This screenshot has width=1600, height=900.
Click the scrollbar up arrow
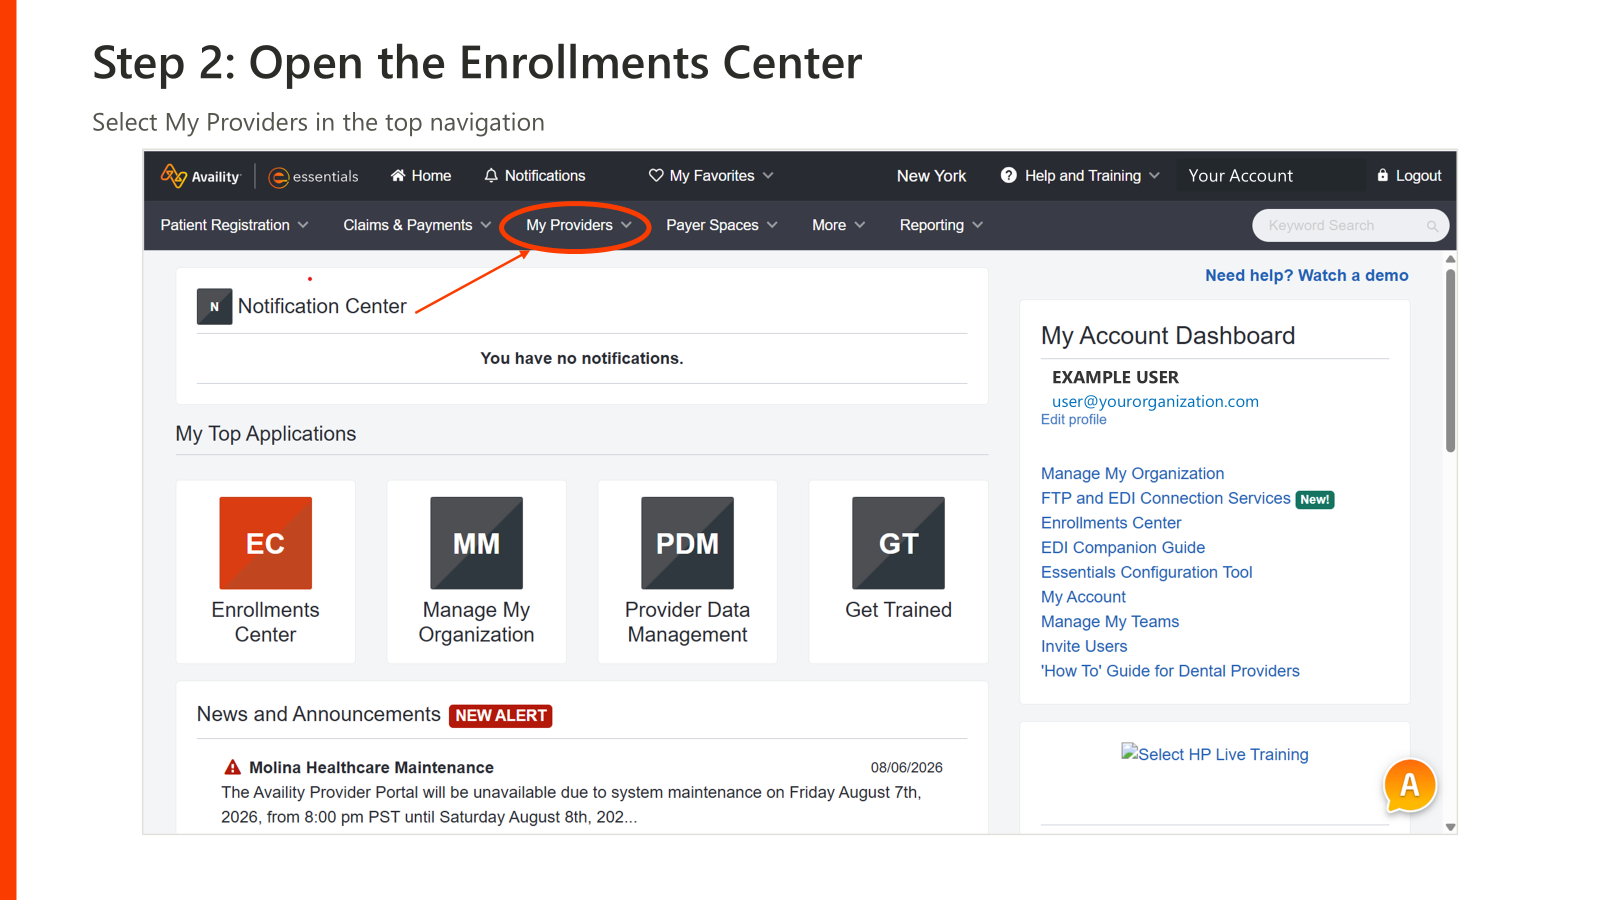pyautogui.click(x=1450, y=259)
